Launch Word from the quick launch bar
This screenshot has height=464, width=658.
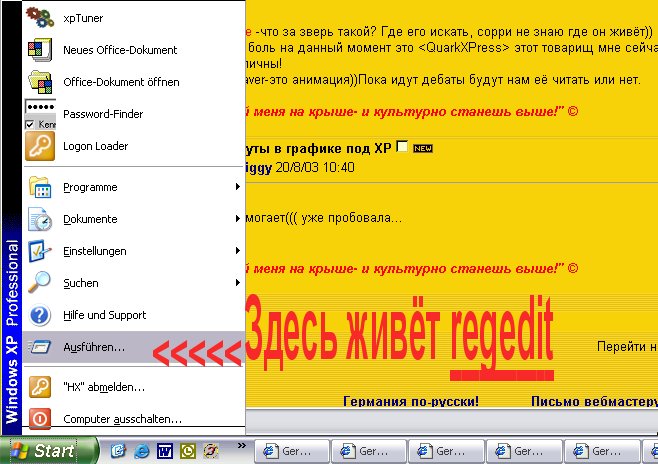[x=163, y=451]
